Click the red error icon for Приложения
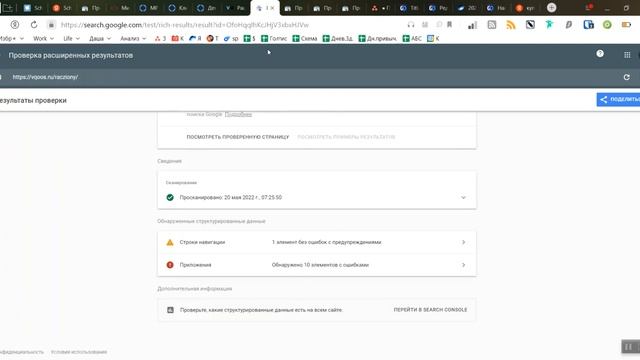Image resolution: width=640 pixels, height=360 pixels. (x=170, y=265)
